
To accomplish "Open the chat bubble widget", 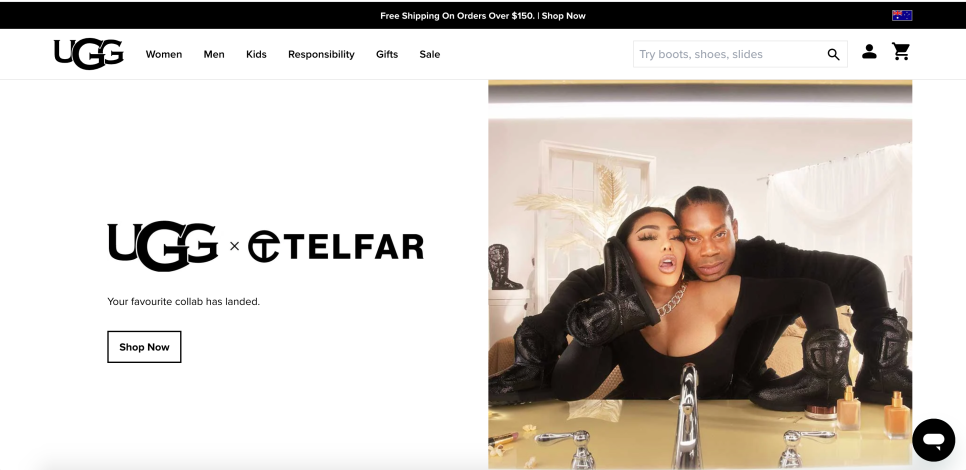I will [x=933, y=440].
